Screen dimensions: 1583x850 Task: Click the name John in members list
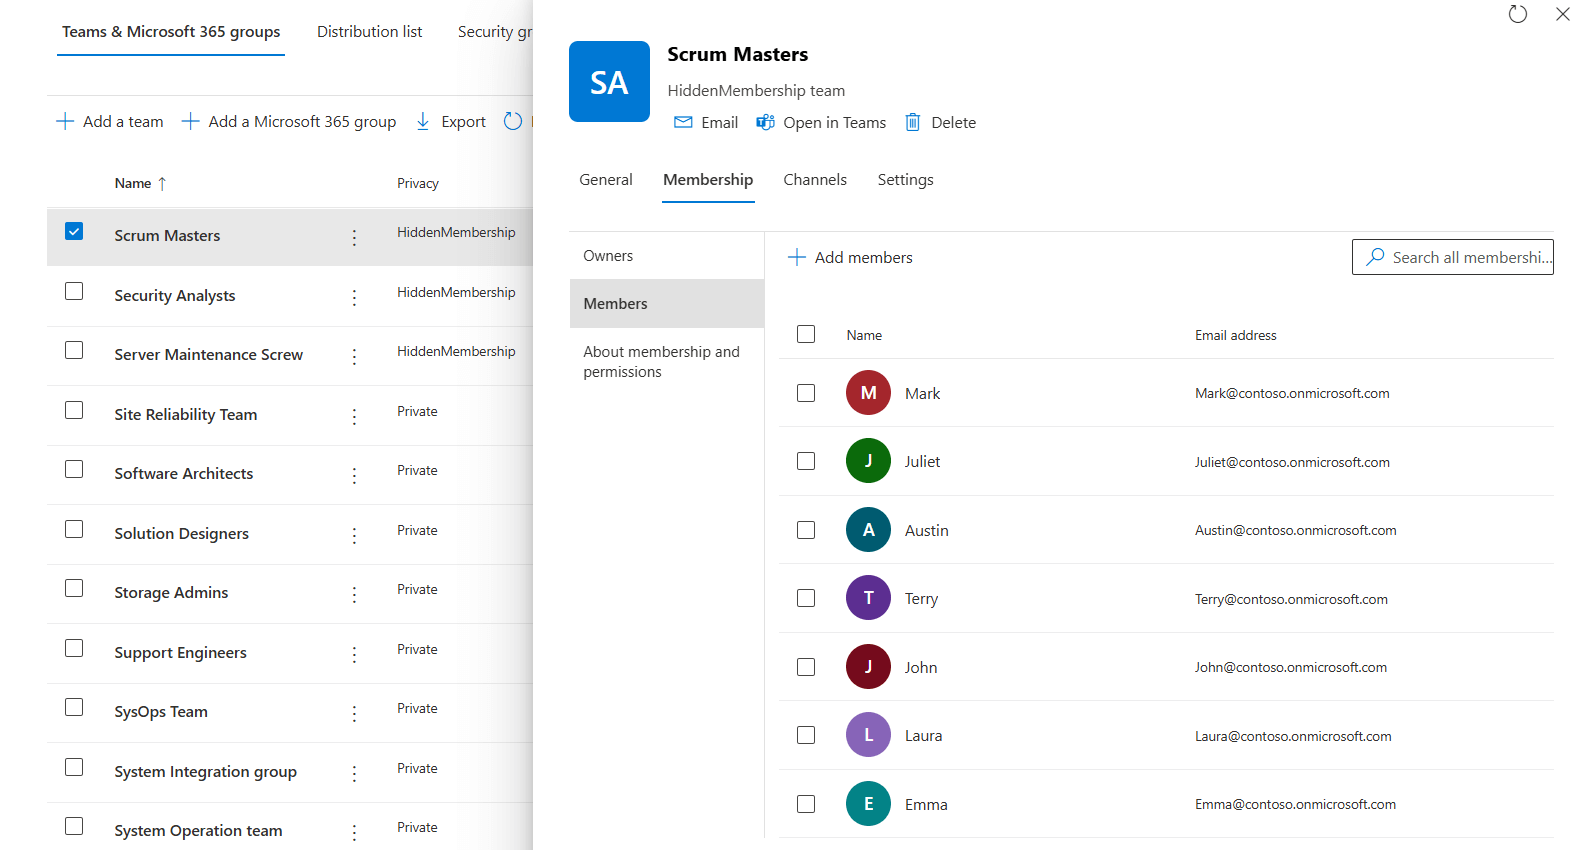tap(921, 668)
